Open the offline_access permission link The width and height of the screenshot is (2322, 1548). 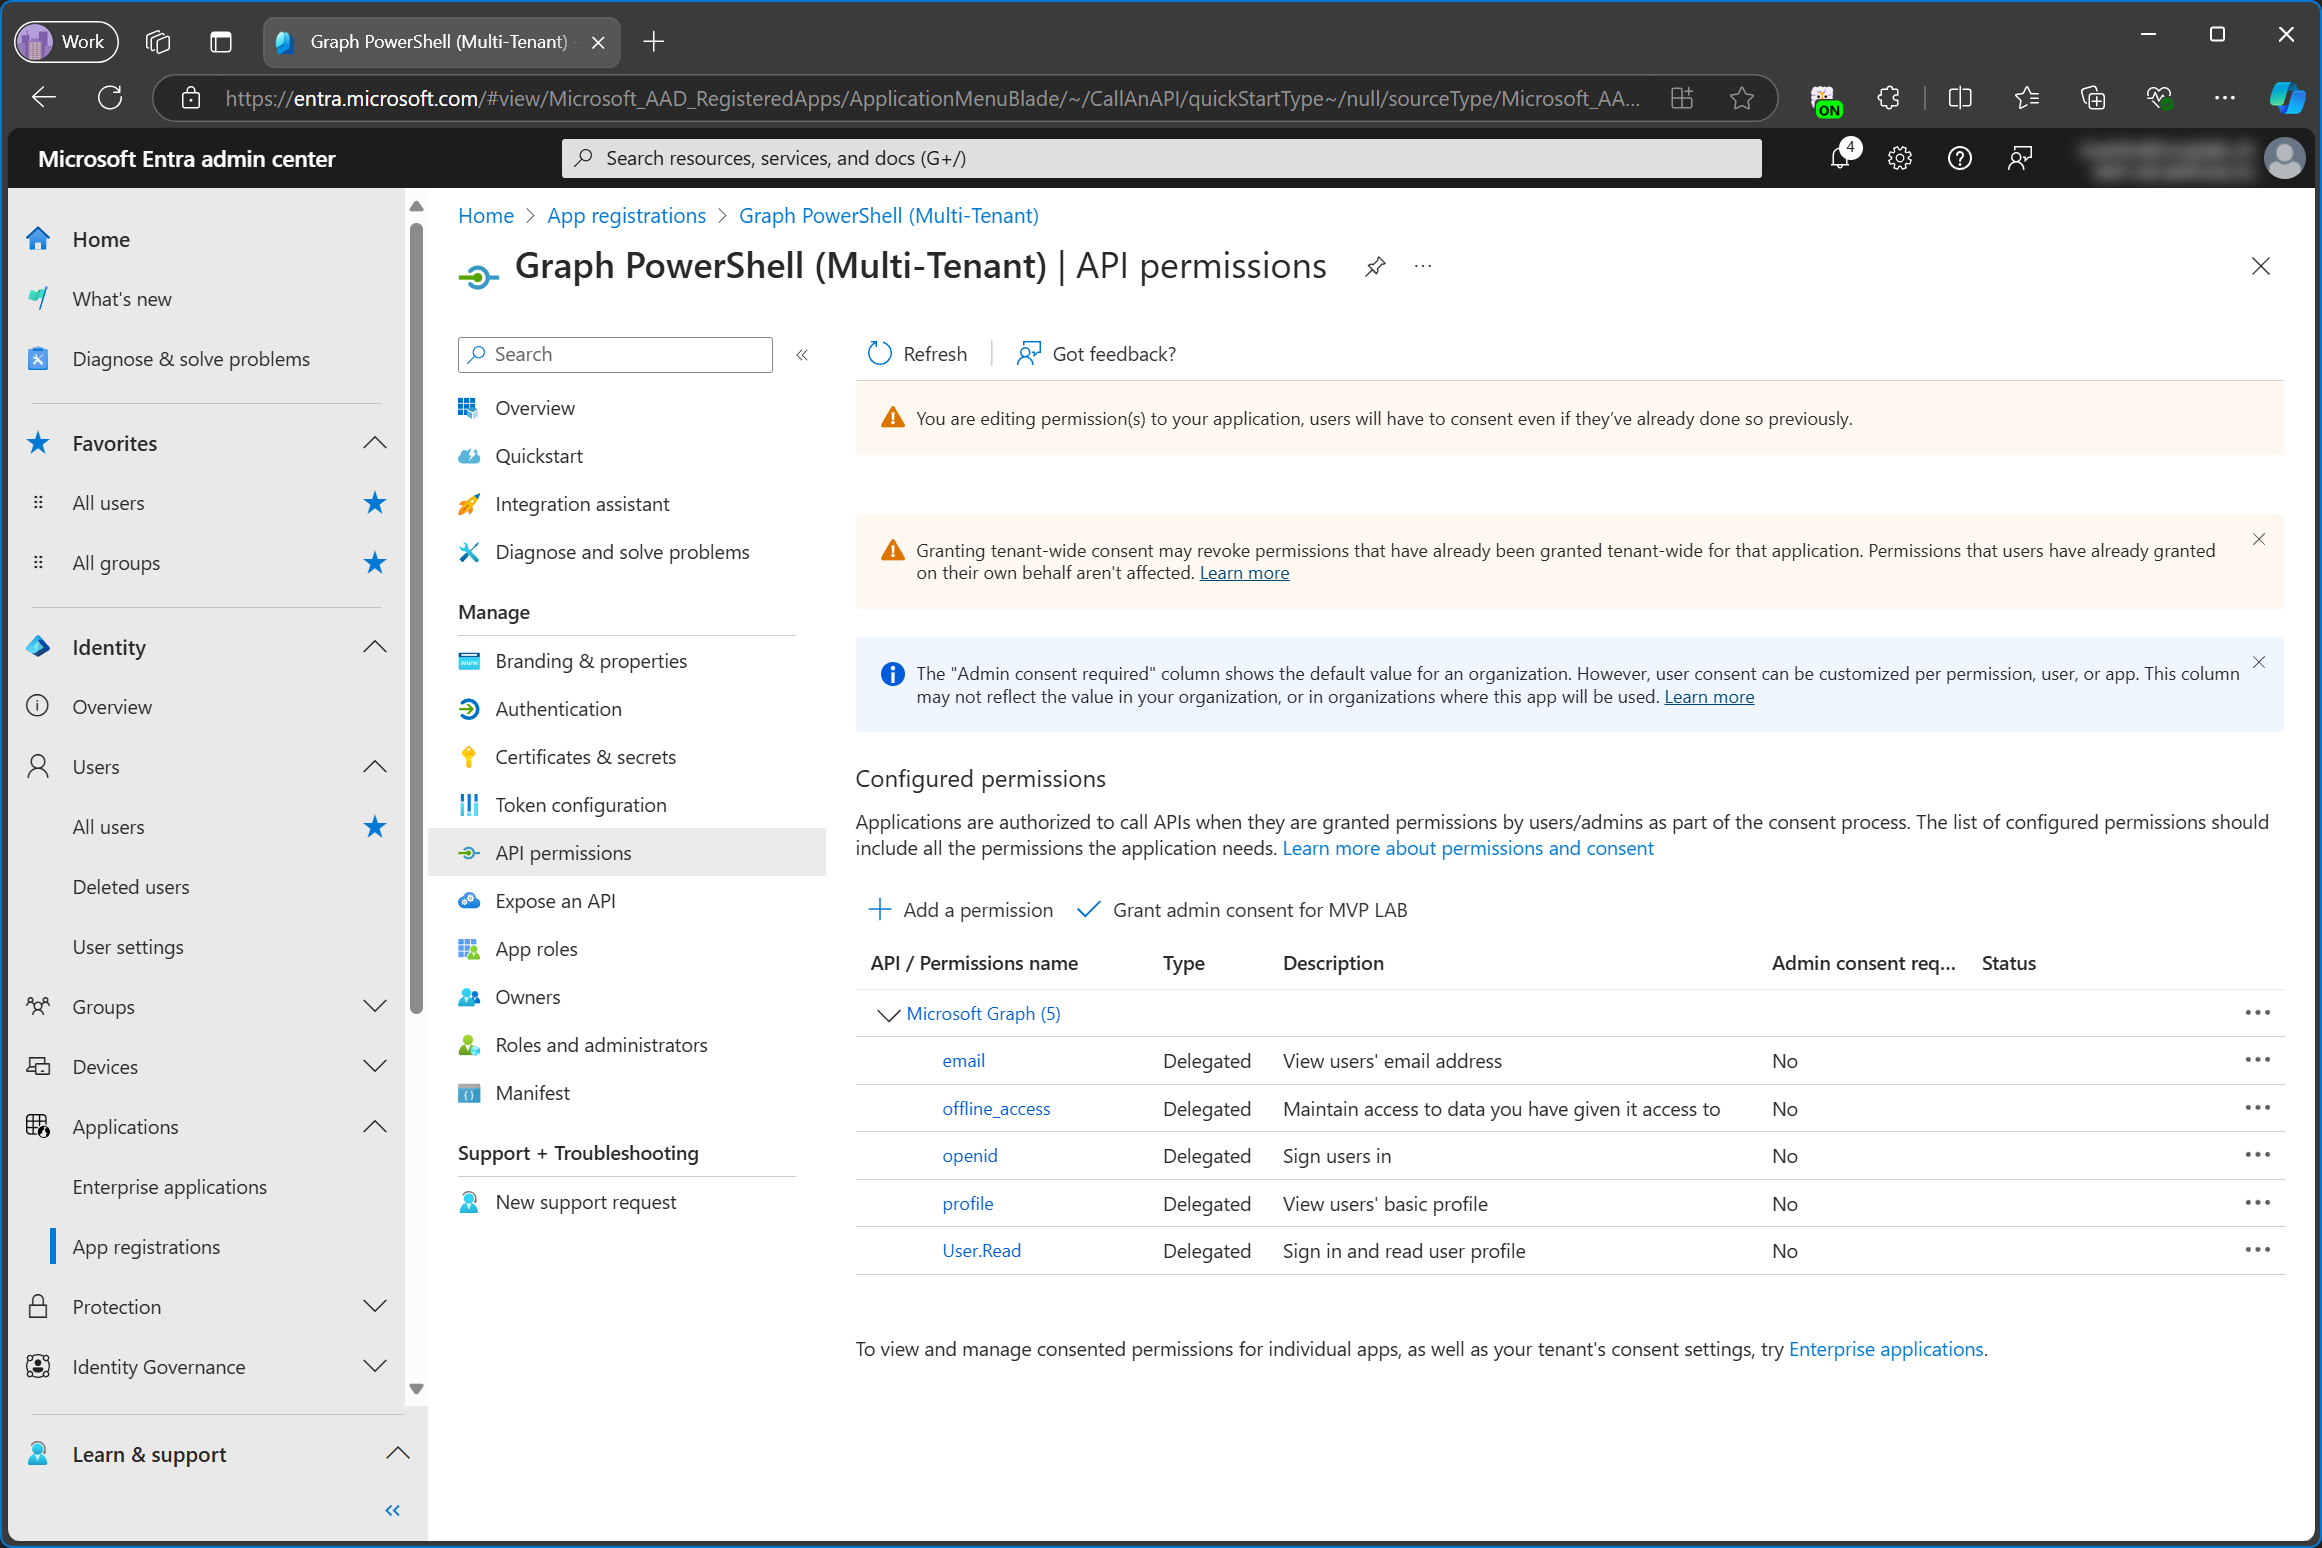point(996,1108)
